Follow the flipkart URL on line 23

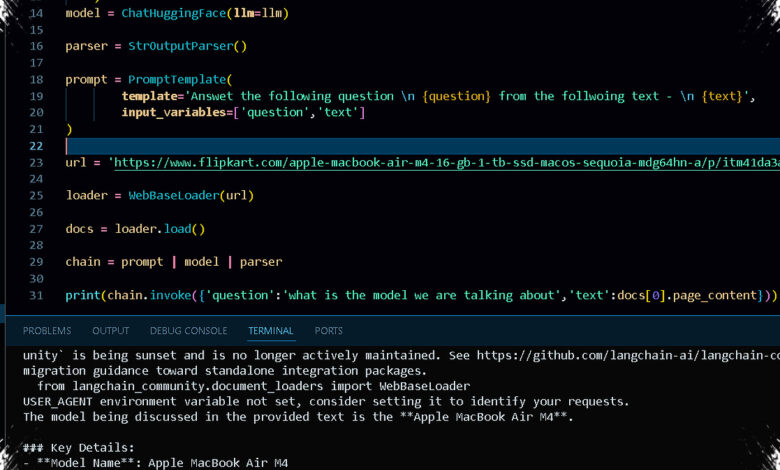(x=447, y=163)
